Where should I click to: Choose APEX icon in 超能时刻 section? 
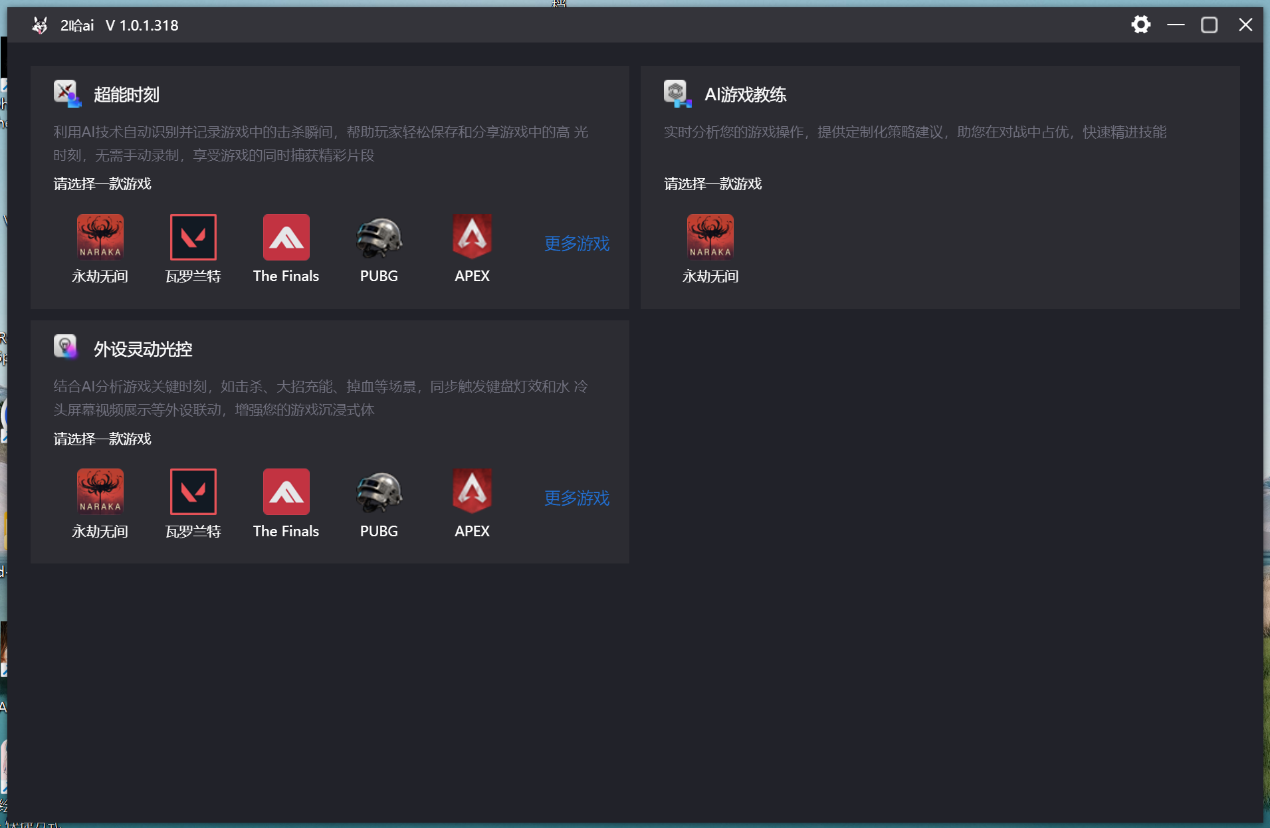pyautogui.click(x=472, y=238)
